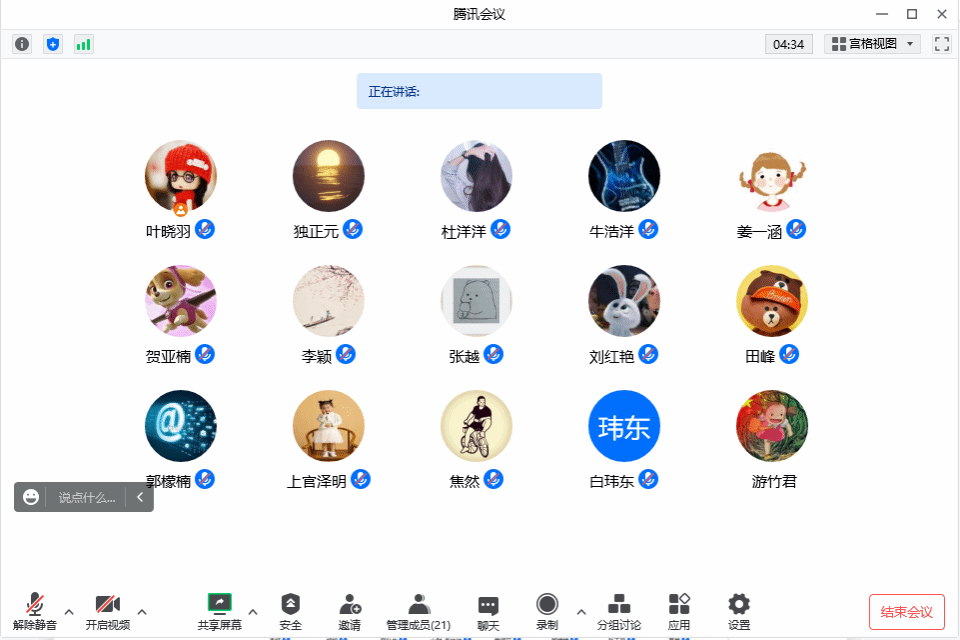Click the red 结束会议 button
The height and width of the screenshot is (640, 960).
906,612
